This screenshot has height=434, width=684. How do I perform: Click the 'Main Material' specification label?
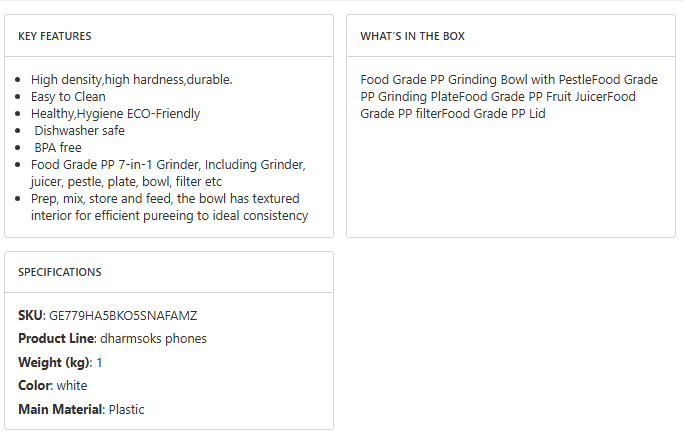(x=60, y=409)
